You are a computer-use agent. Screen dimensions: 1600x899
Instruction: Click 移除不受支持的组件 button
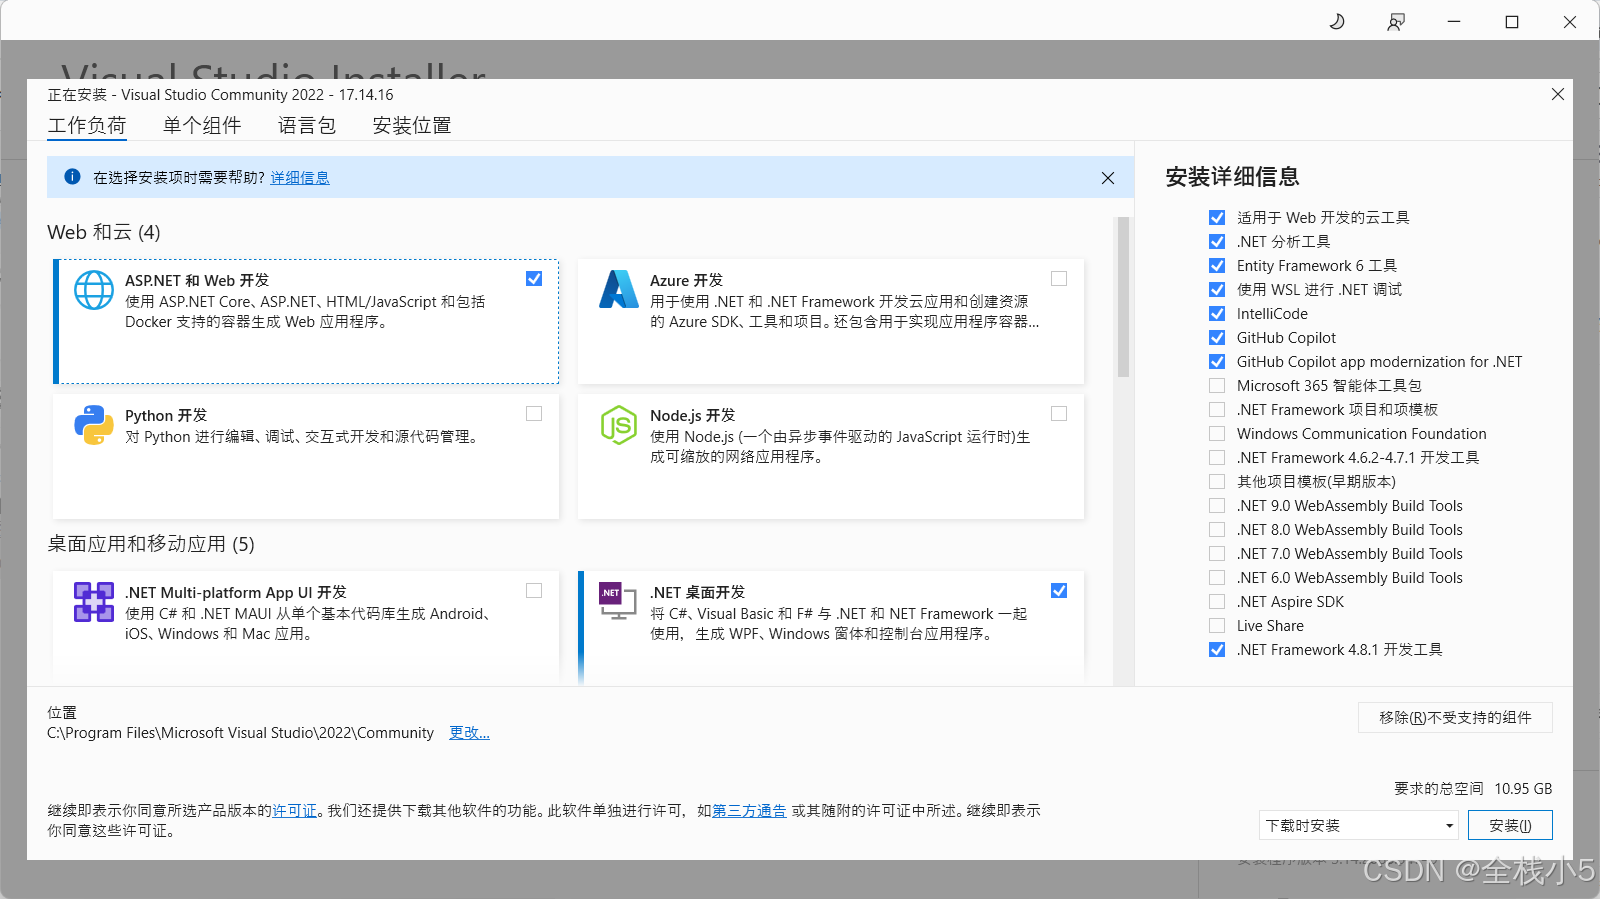pos(1455,717)
